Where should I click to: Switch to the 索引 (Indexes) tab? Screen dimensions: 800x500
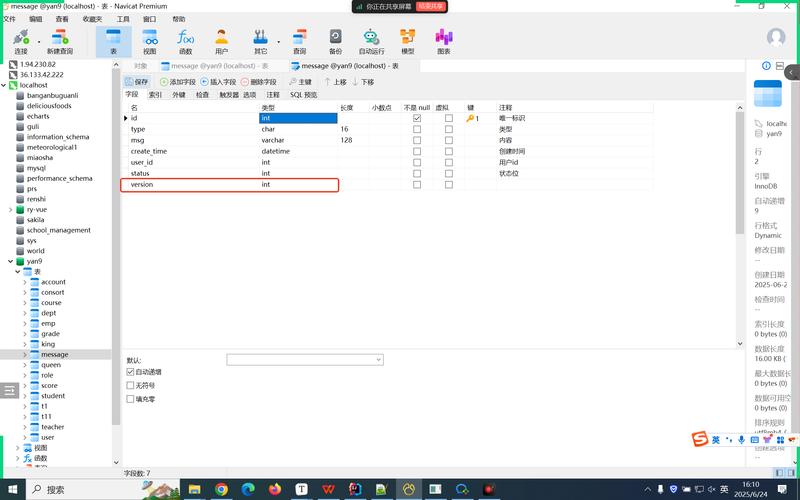point(155,95)
